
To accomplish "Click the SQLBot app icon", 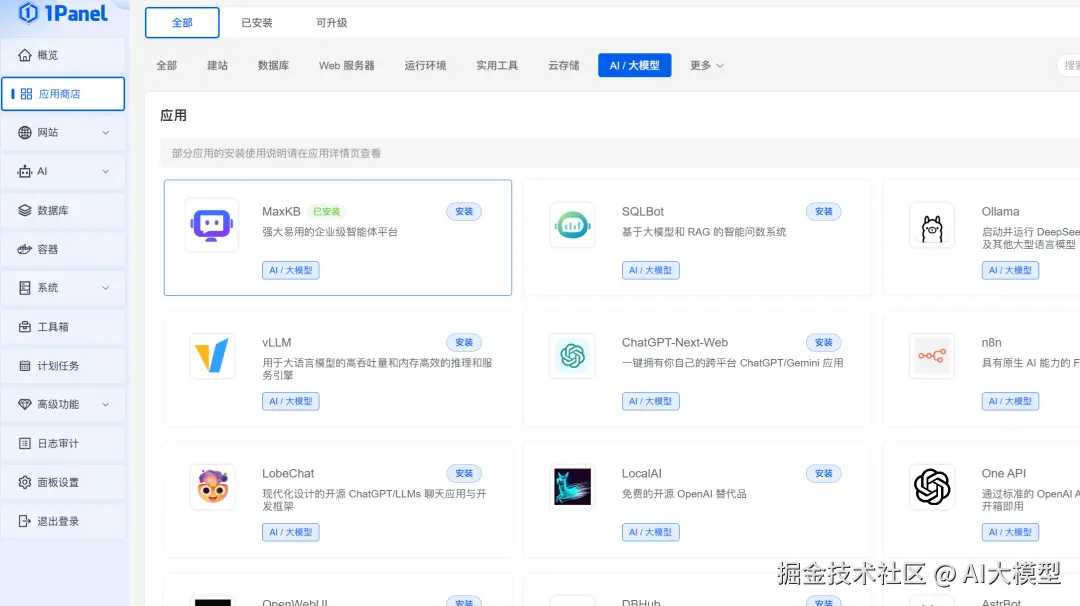I will point(572,225).
